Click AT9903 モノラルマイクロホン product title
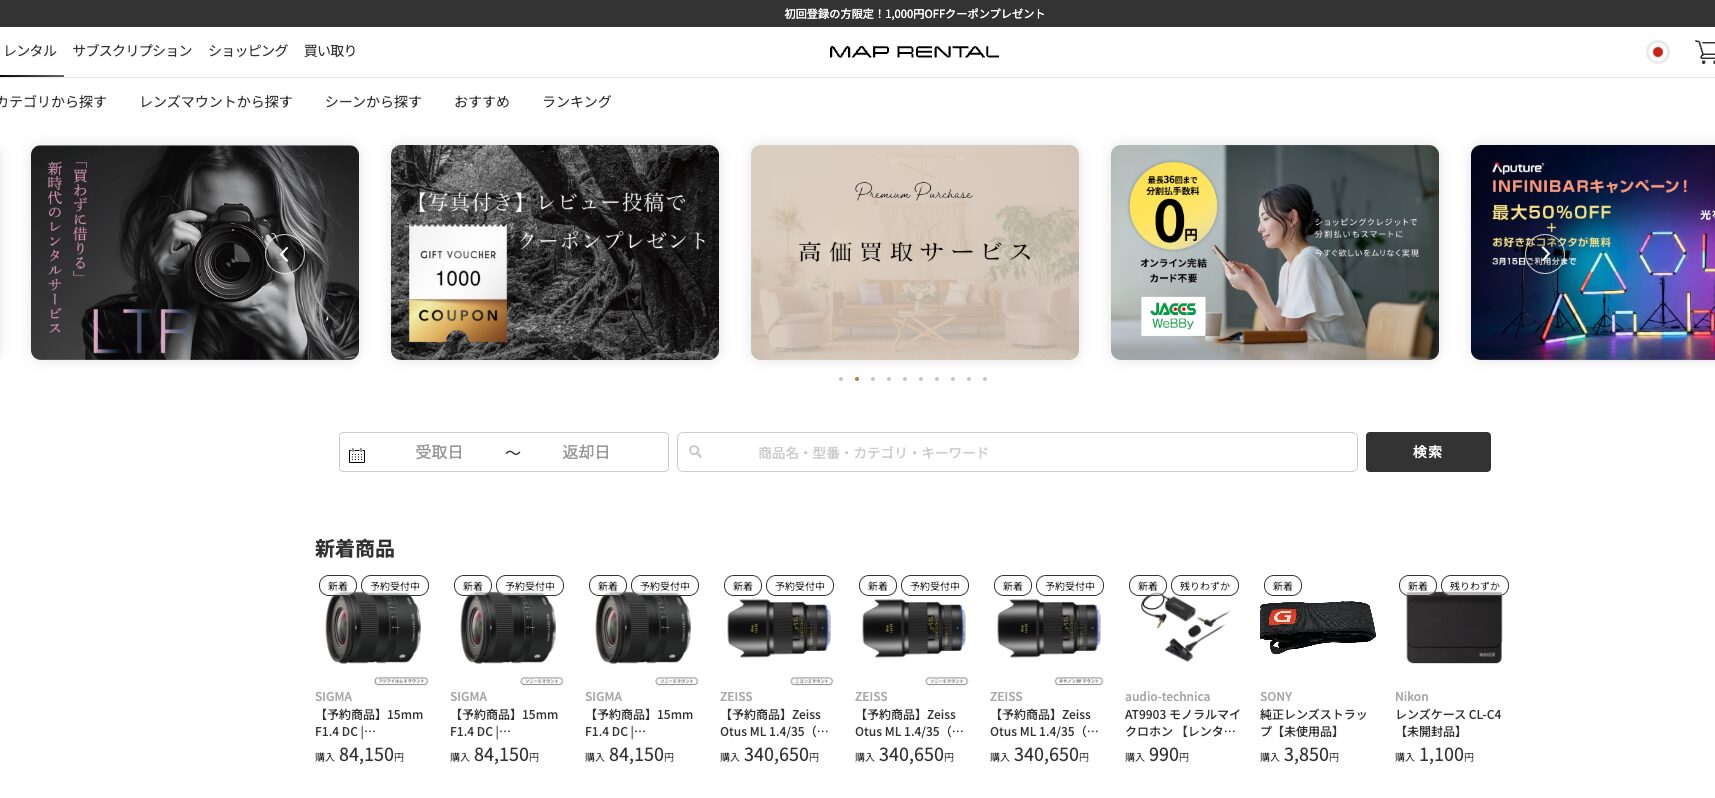The image size is (1715, 798). point(1182,723)
